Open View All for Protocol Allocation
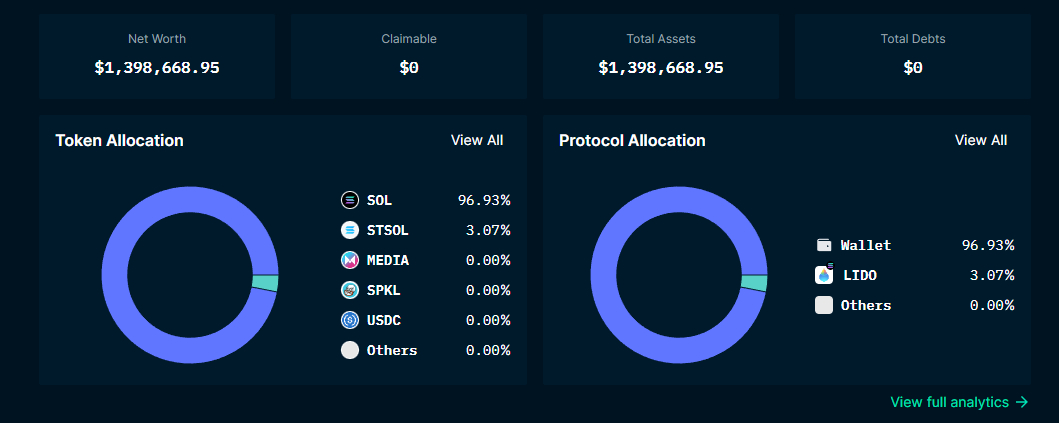 pyautogui.click(x=981, y=140)
